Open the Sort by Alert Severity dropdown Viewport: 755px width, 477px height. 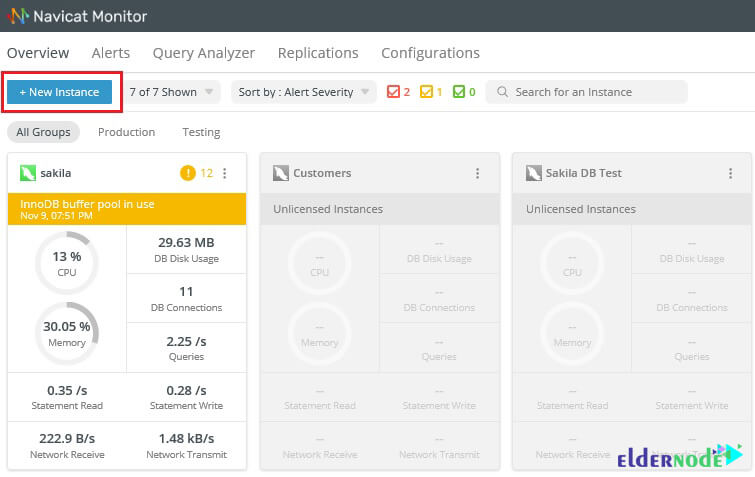(x=304, y=92)
